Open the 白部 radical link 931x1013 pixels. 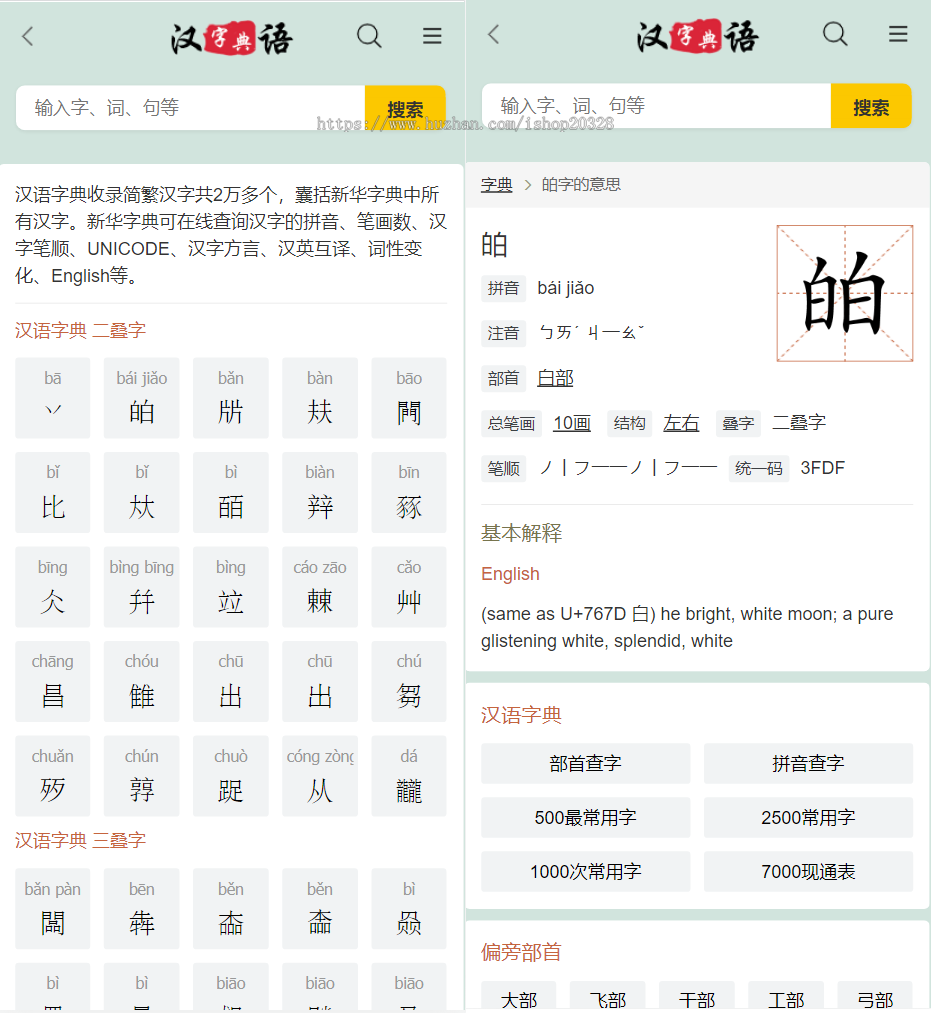[555, 378]
